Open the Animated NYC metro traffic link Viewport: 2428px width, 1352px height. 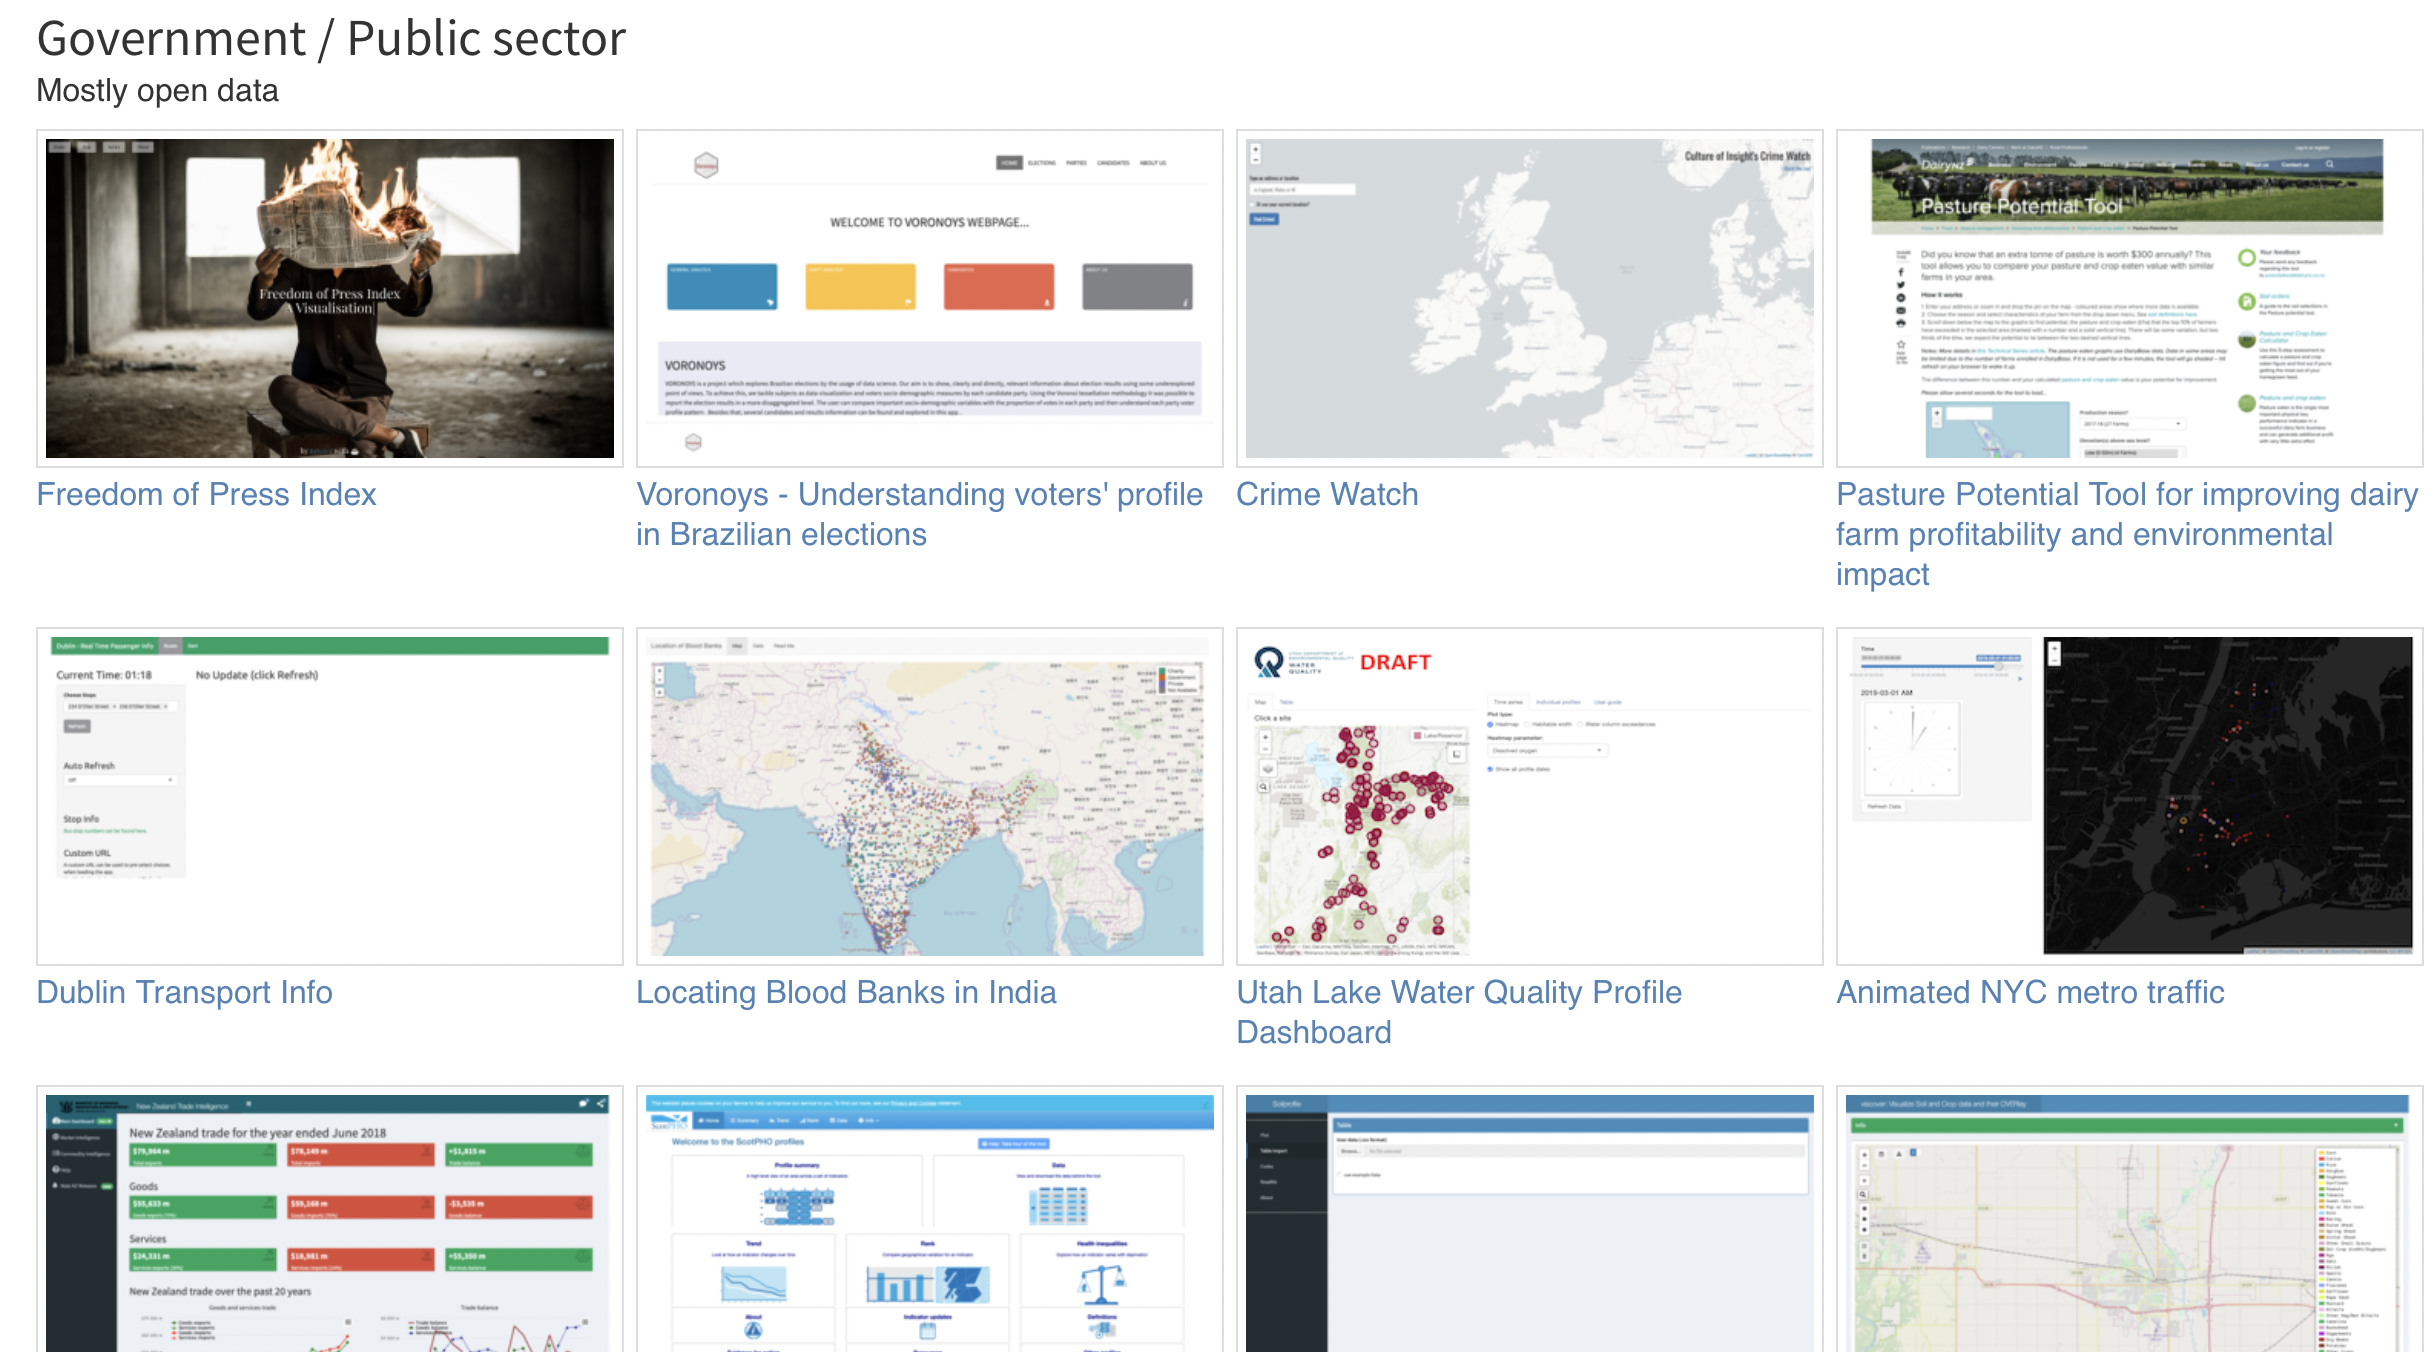(x=2030, y=992)
